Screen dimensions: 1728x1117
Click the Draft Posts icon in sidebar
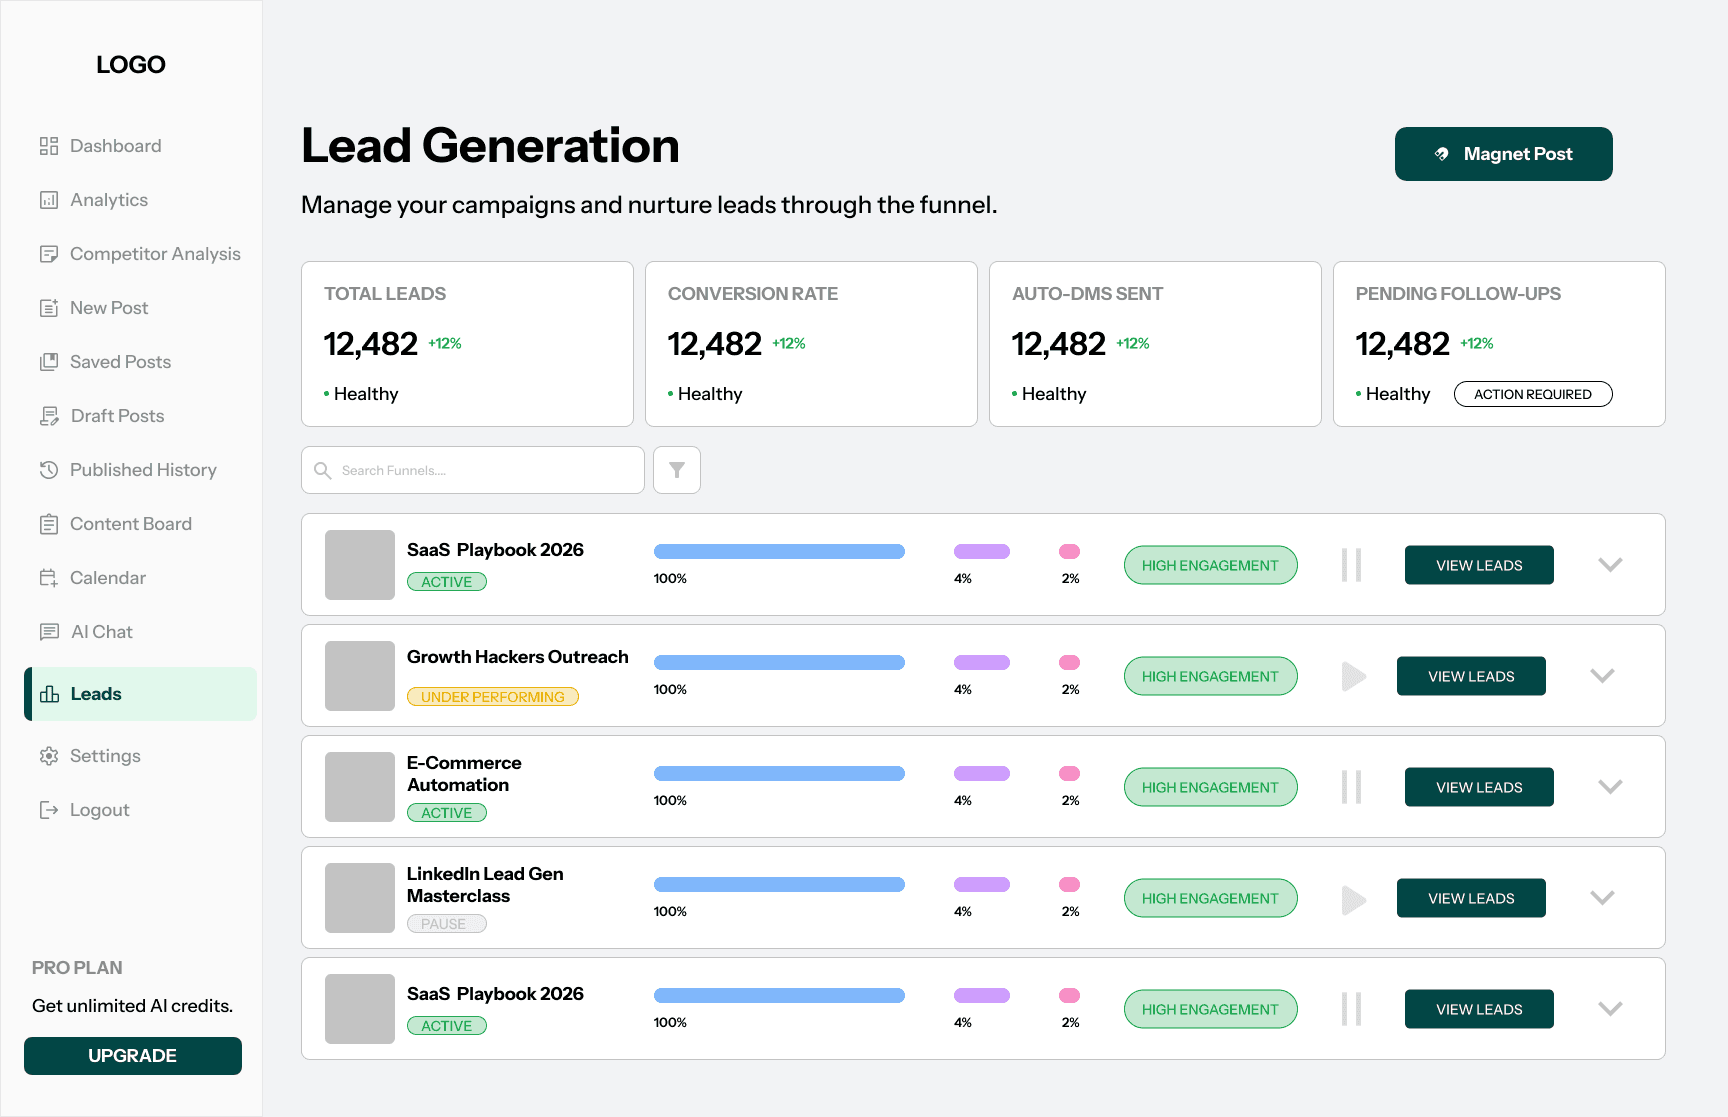pos(48,416)
